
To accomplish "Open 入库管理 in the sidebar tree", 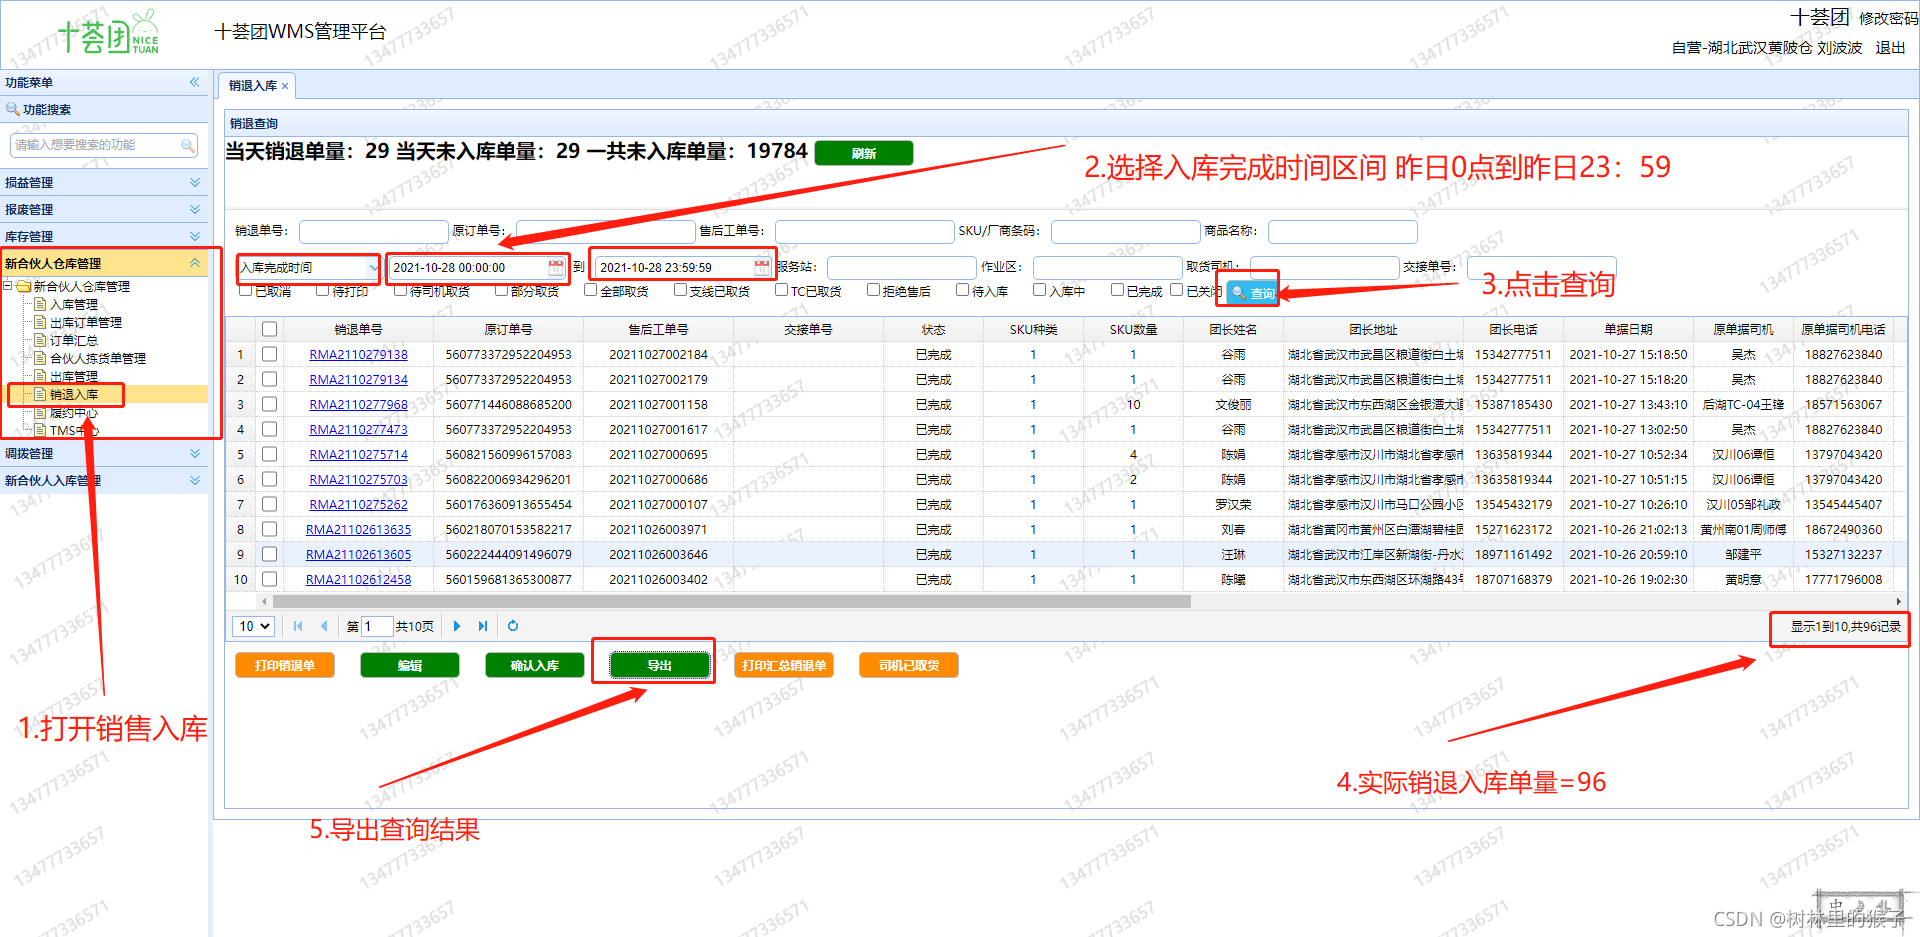I will (x=74, y=304).
